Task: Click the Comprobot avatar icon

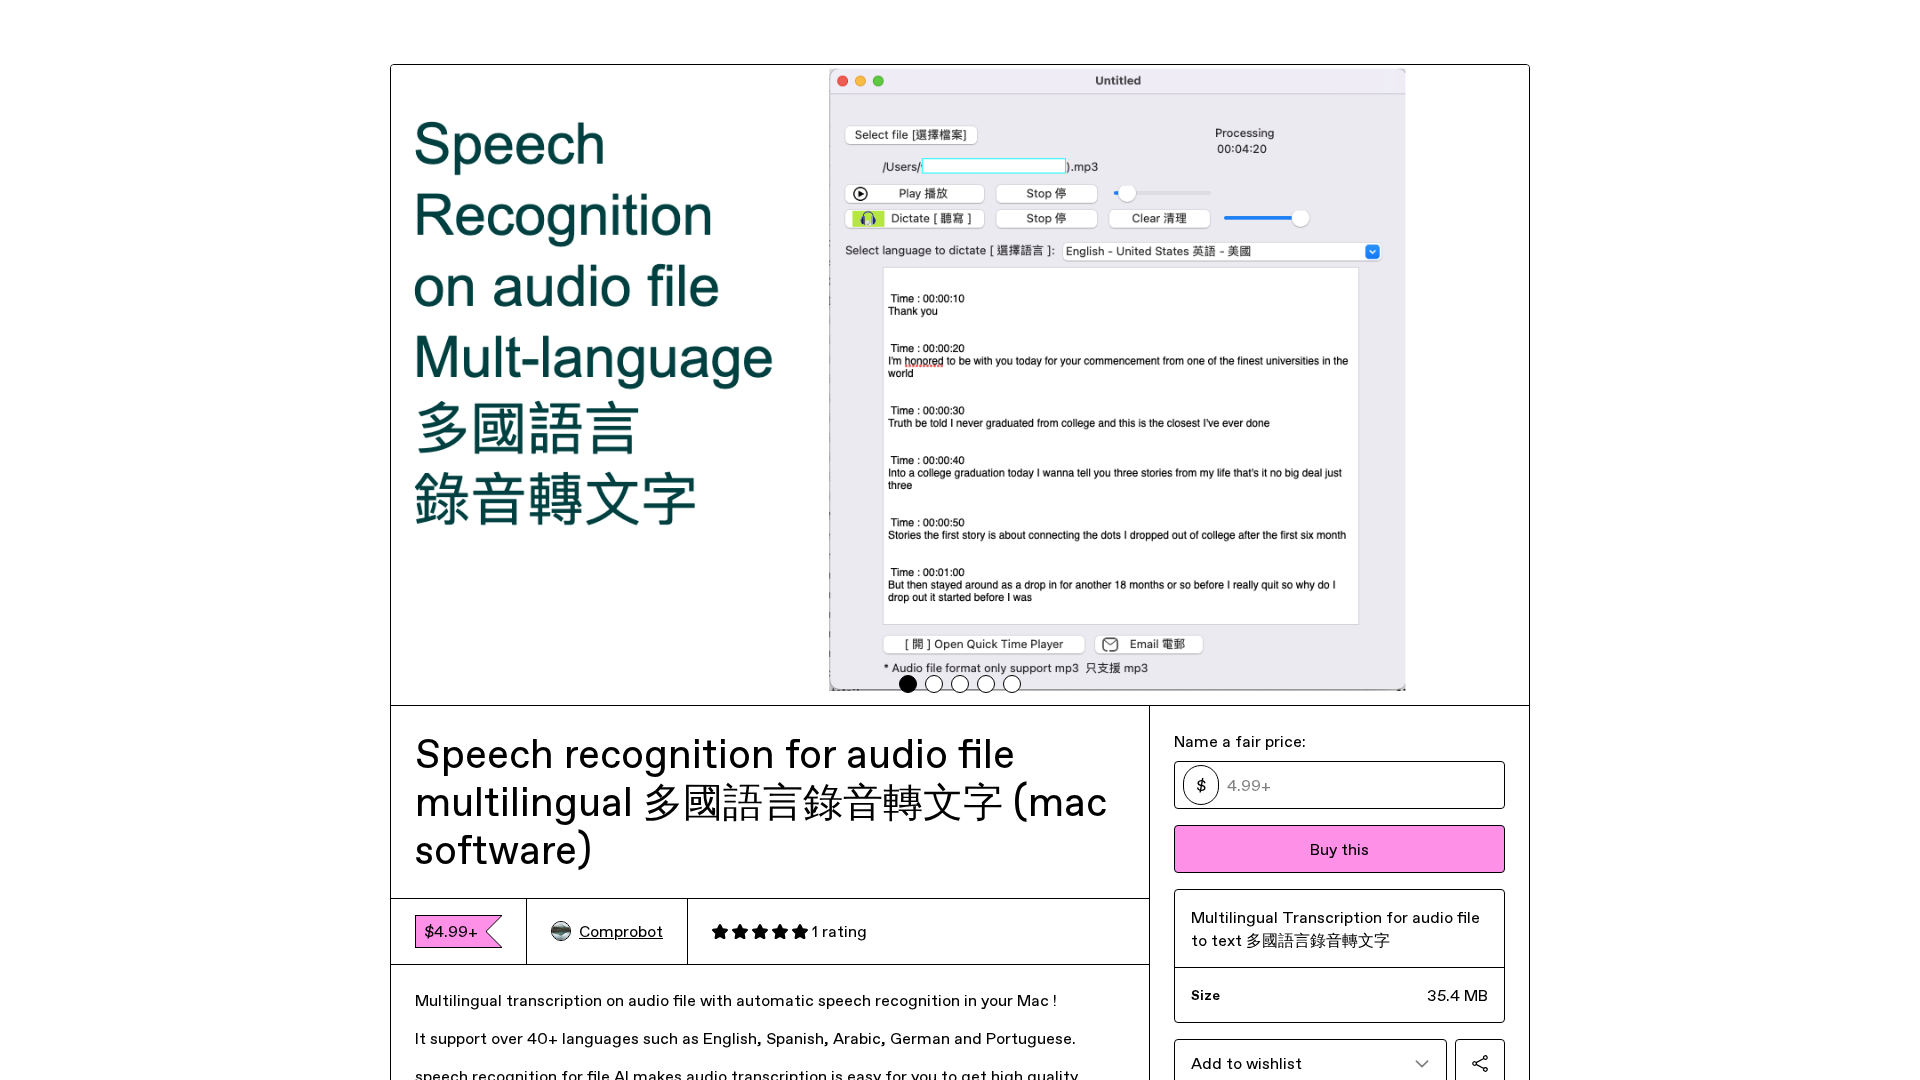Action: tap(561, 931)
